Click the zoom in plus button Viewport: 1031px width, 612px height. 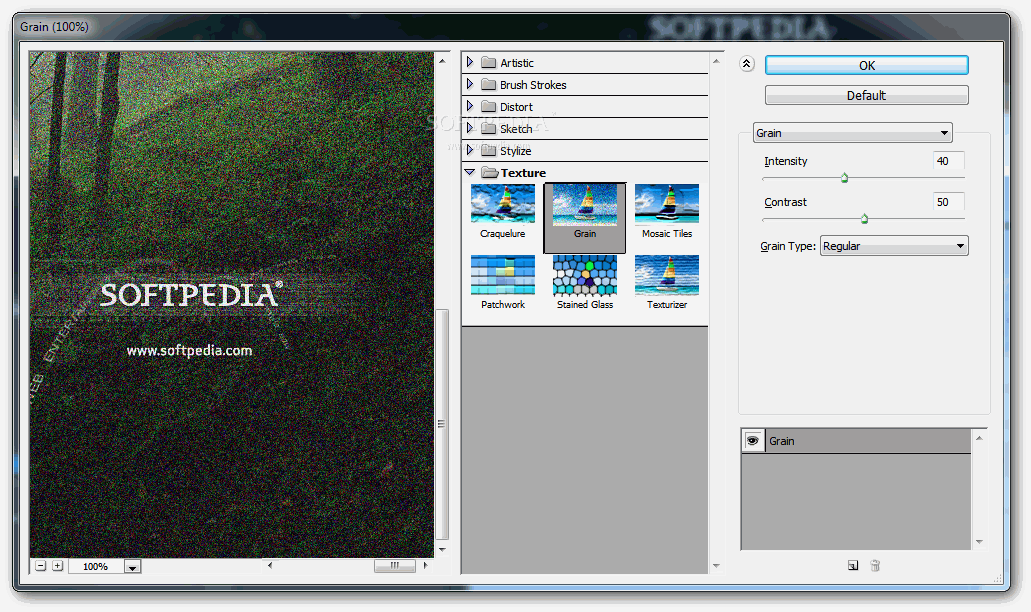[58, 566]
